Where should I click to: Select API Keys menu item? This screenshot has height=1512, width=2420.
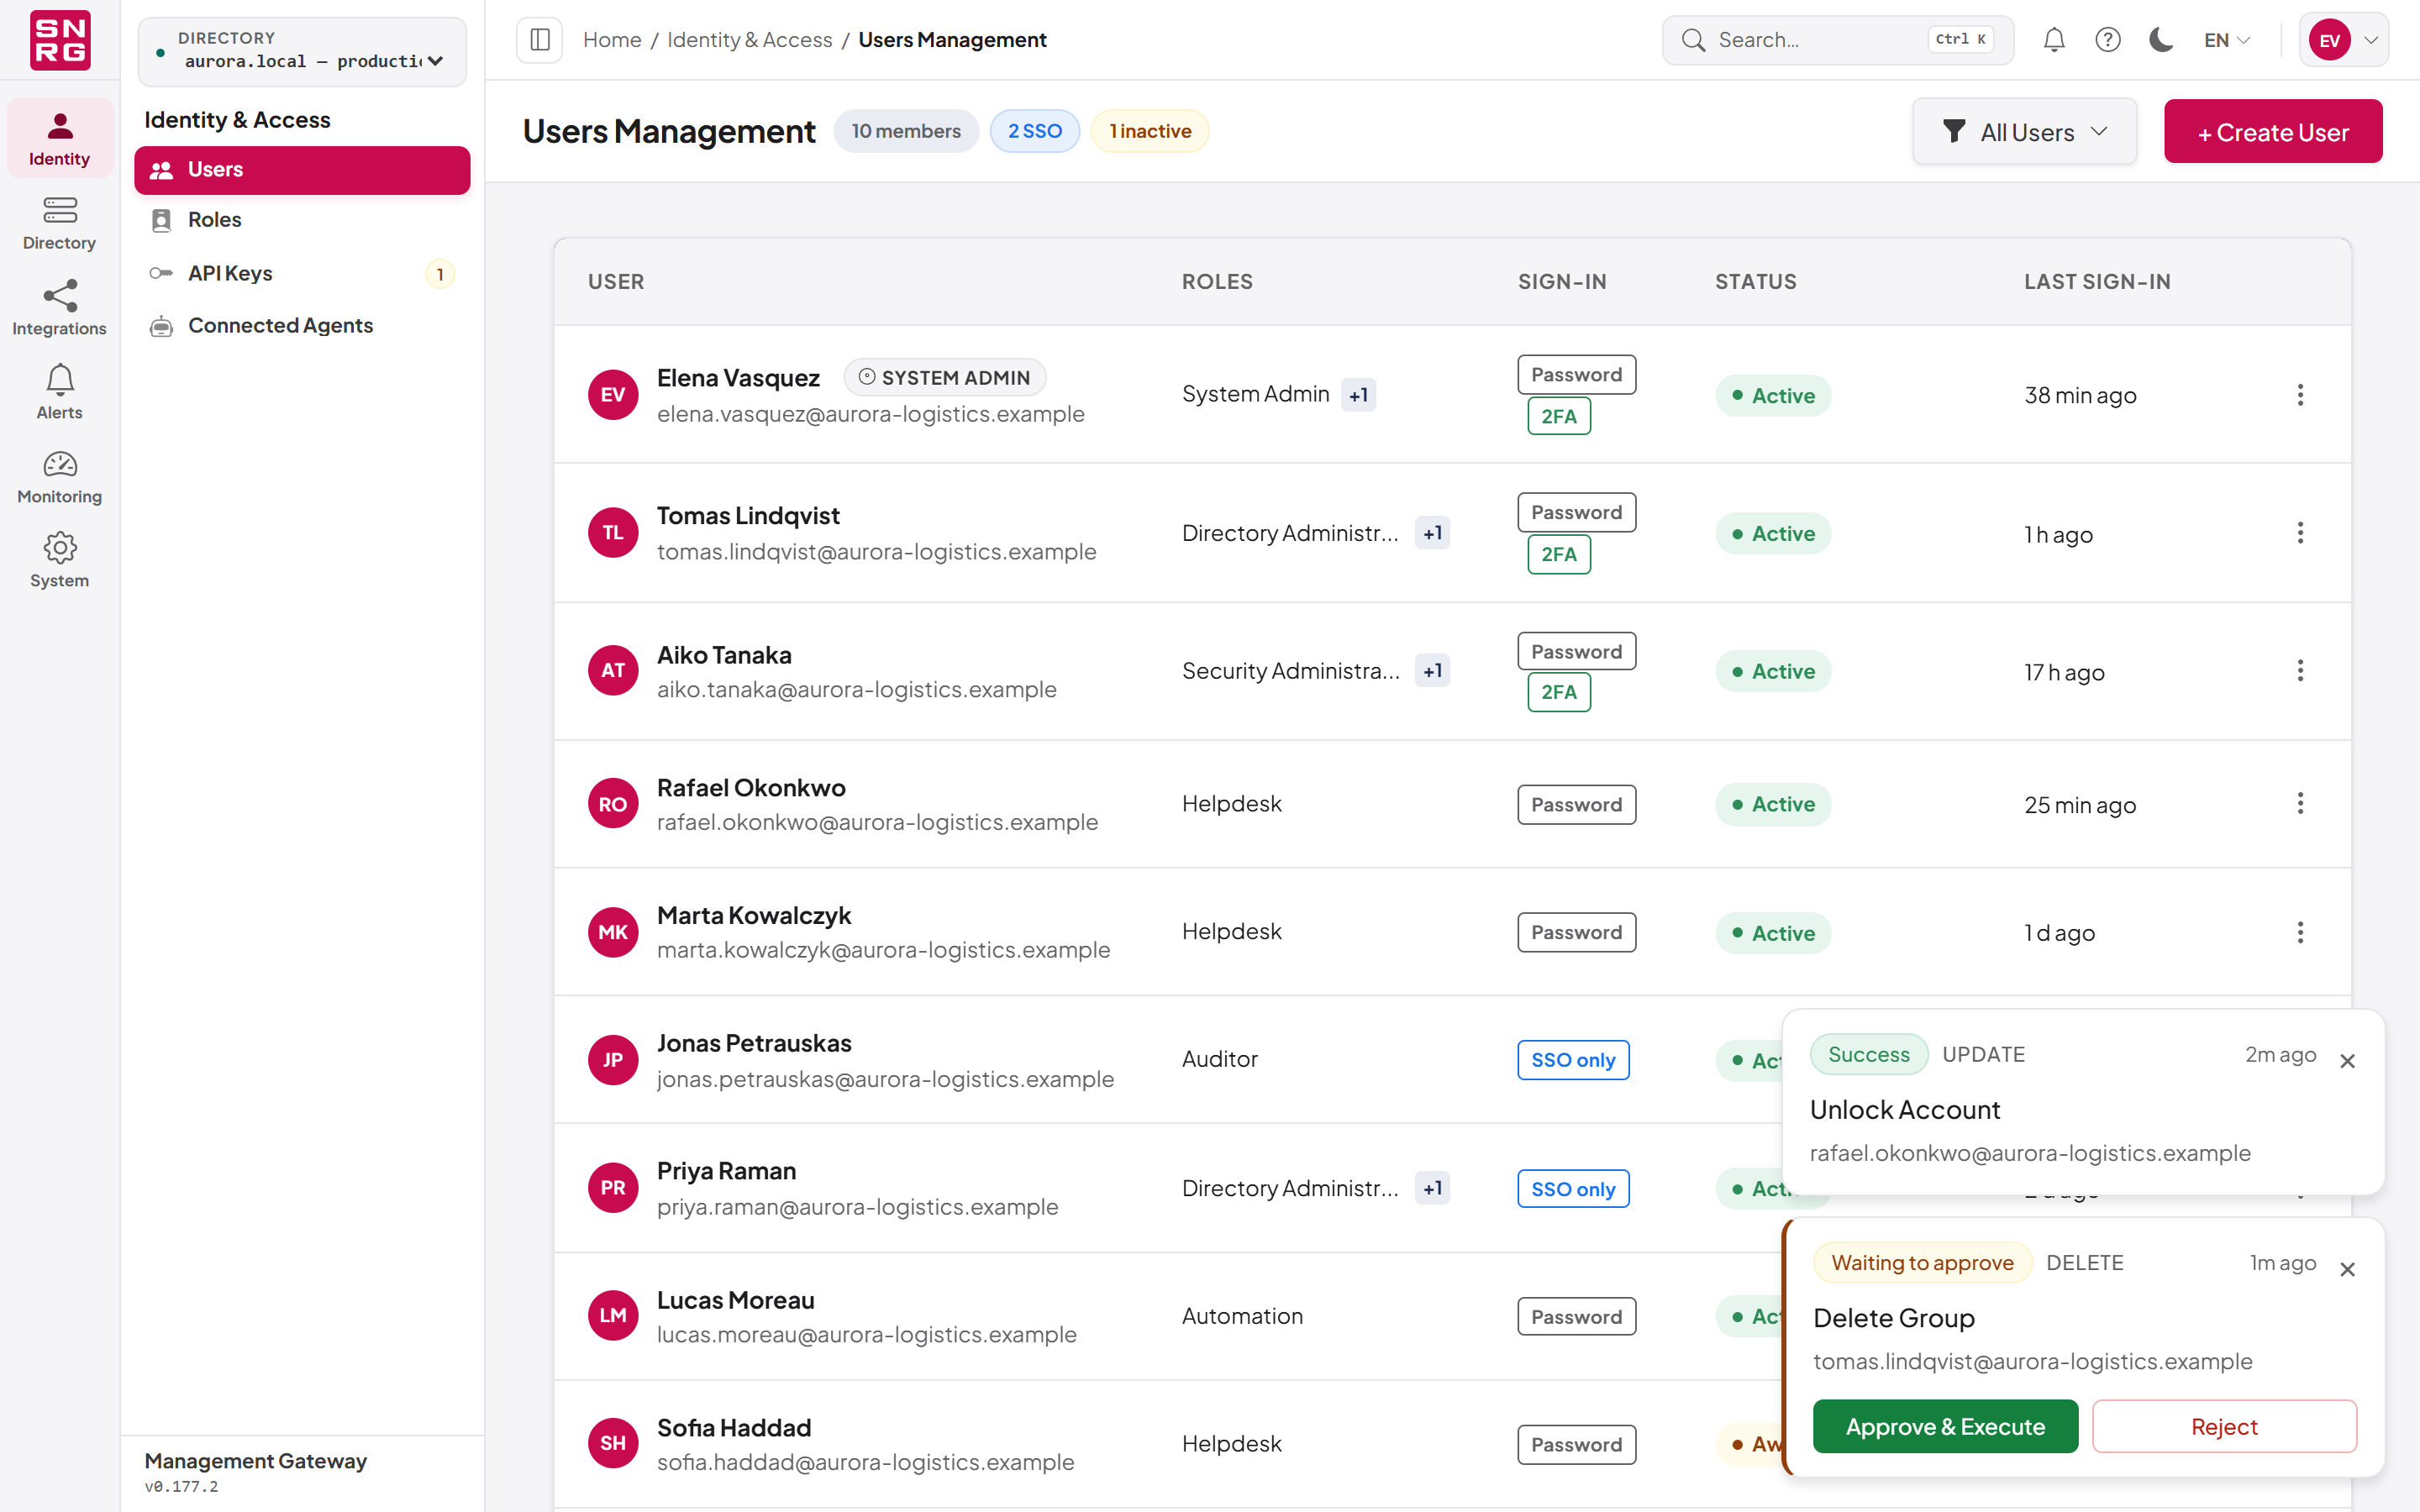click(x=302, y=273)
